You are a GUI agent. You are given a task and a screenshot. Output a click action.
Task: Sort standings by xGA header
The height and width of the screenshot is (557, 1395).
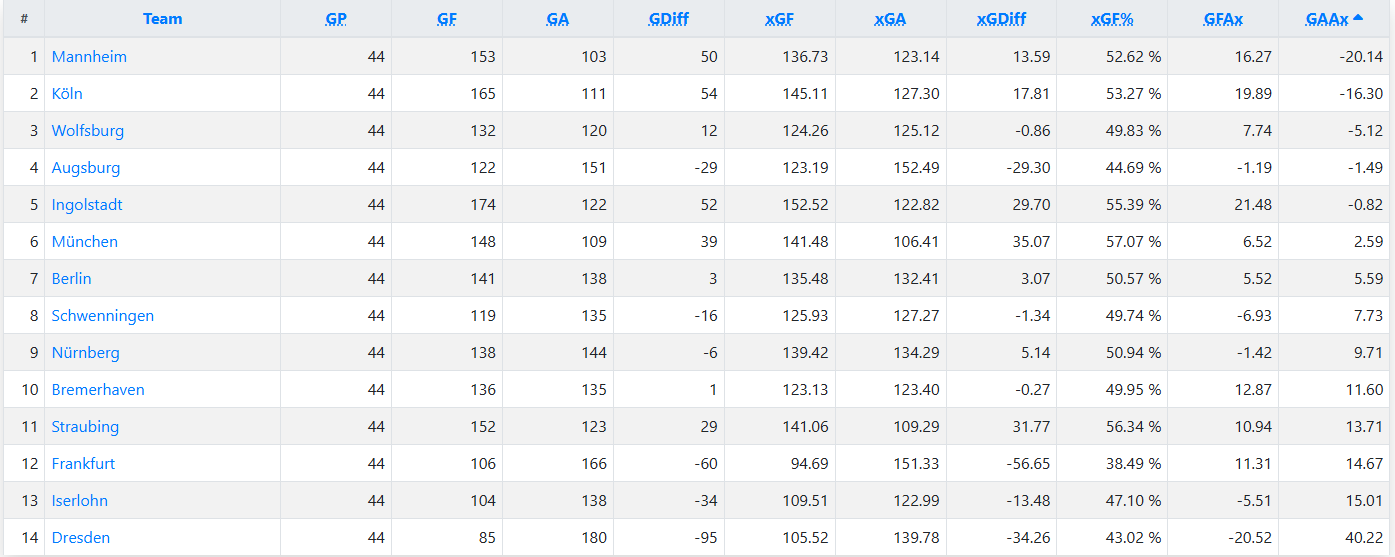(x=890, y=19)
